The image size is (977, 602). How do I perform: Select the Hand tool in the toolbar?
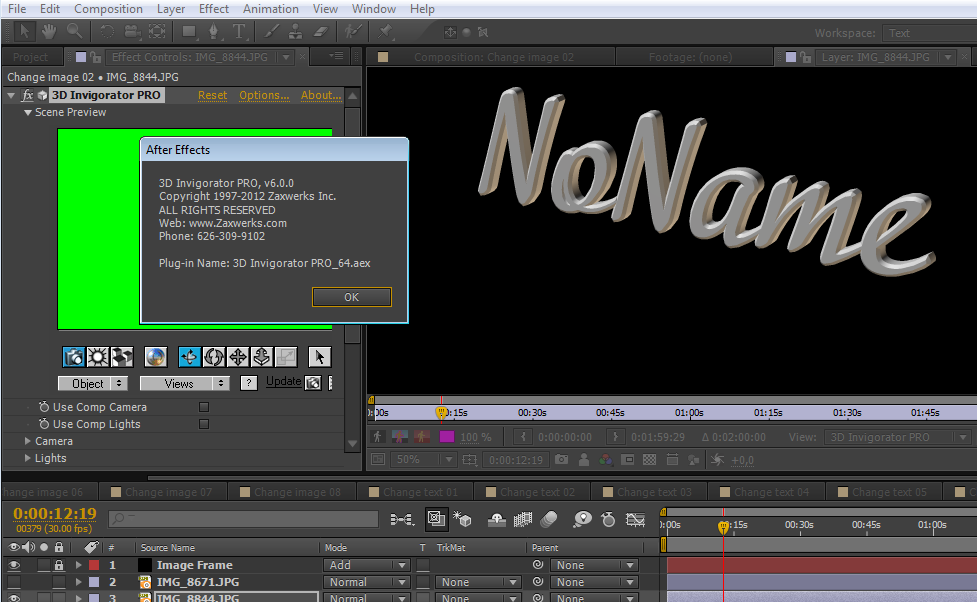(x=49, y=32)
